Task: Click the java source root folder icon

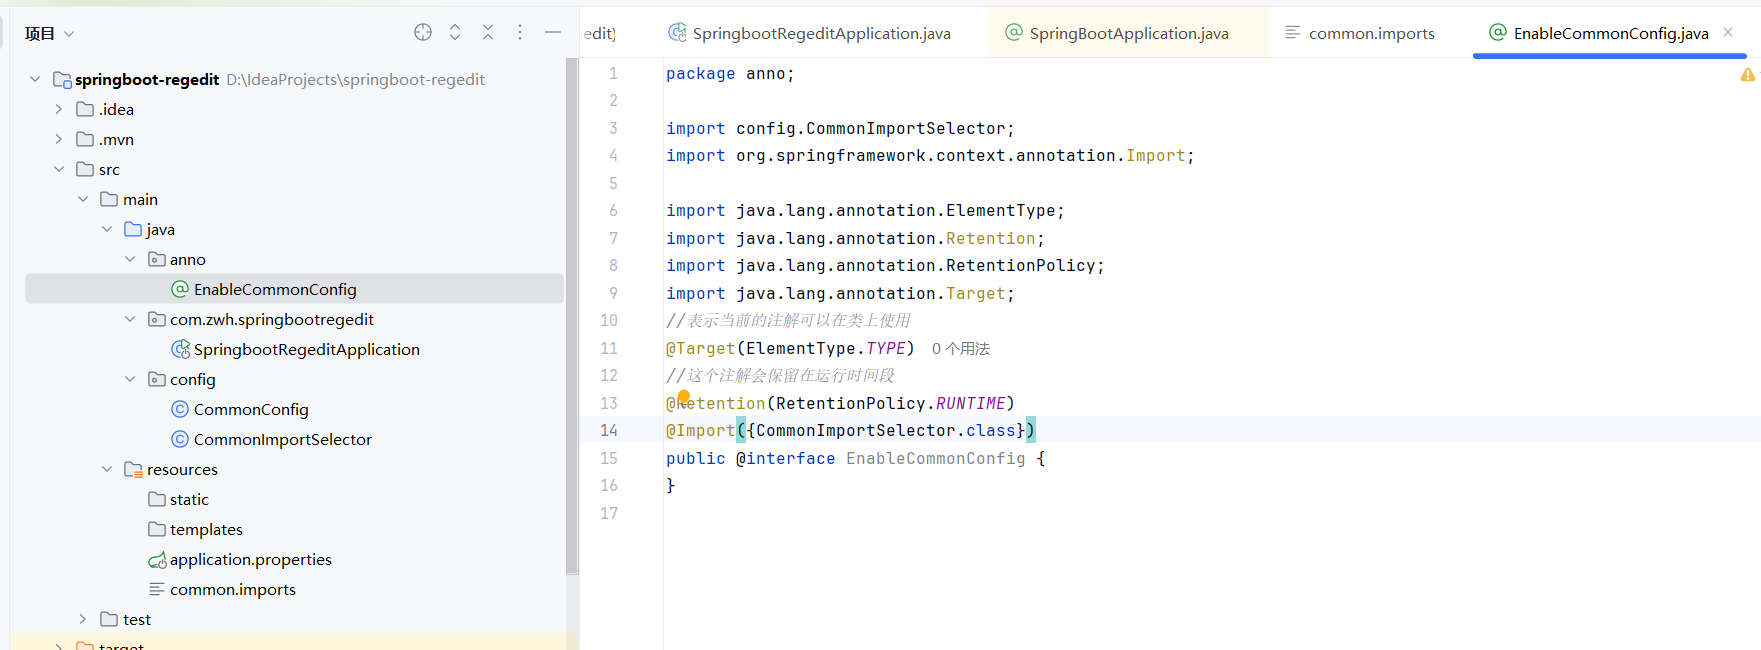Action: (x=133, y=229)
